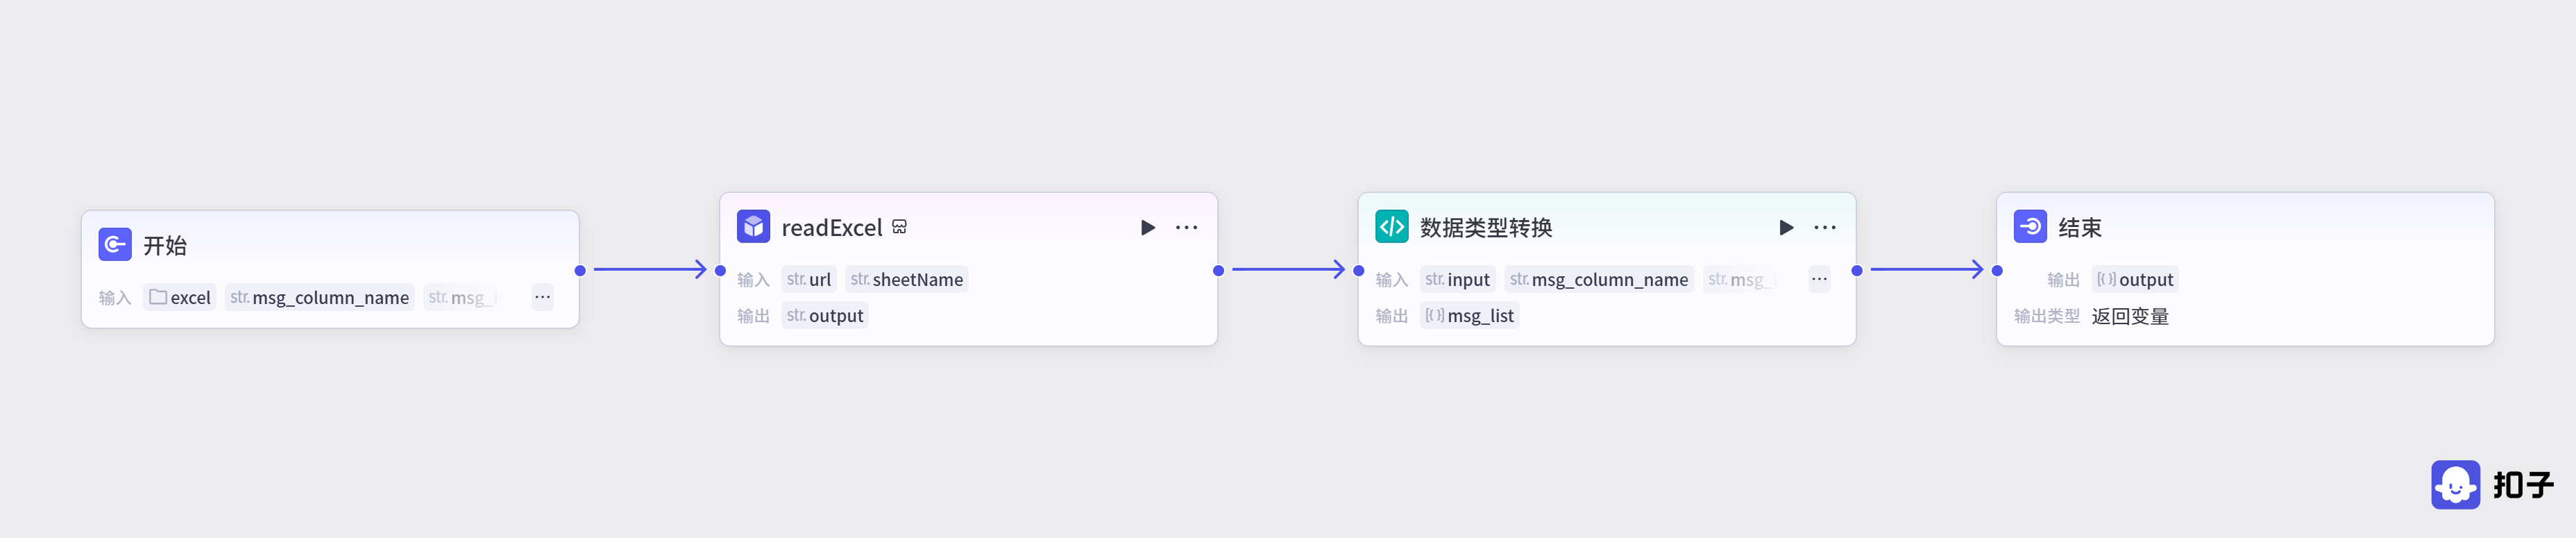Click the readExcel plugin cube icon
Screen dimensions: 2576x538
click(x=753, y=227)
